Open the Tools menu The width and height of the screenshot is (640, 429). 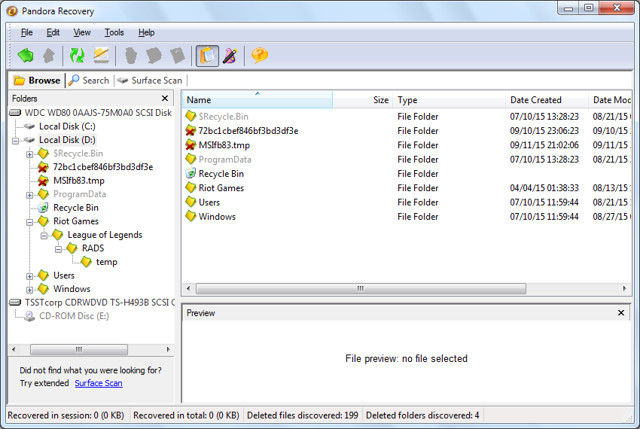114,32
